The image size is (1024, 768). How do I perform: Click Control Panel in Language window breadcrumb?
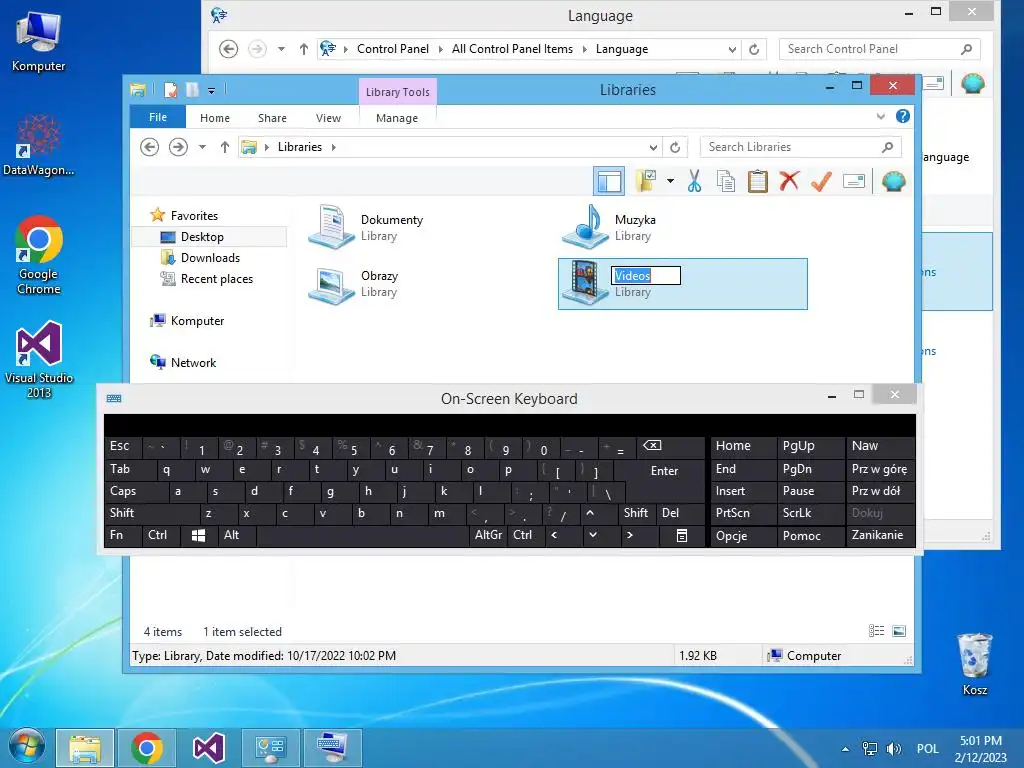pos(392,49)
